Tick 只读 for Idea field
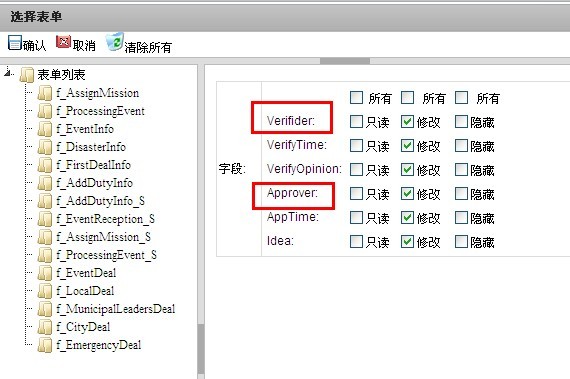Image resolution: width=570 pixels, height=379 pixels. click(x=356, y=242)
